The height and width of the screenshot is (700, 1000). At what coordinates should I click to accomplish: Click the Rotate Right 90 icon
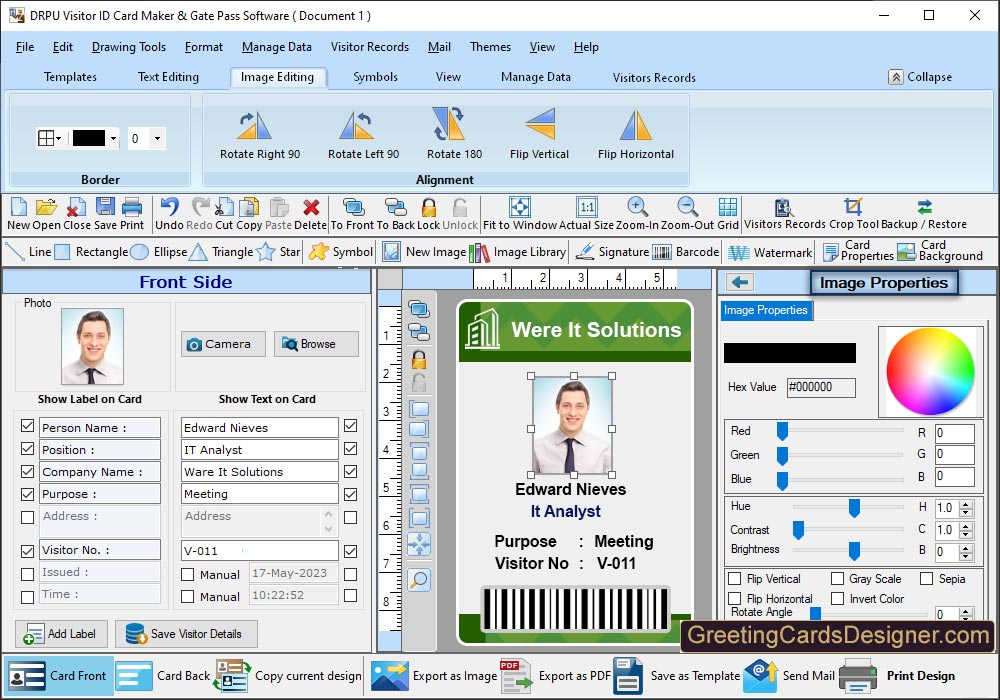[254, 125]
